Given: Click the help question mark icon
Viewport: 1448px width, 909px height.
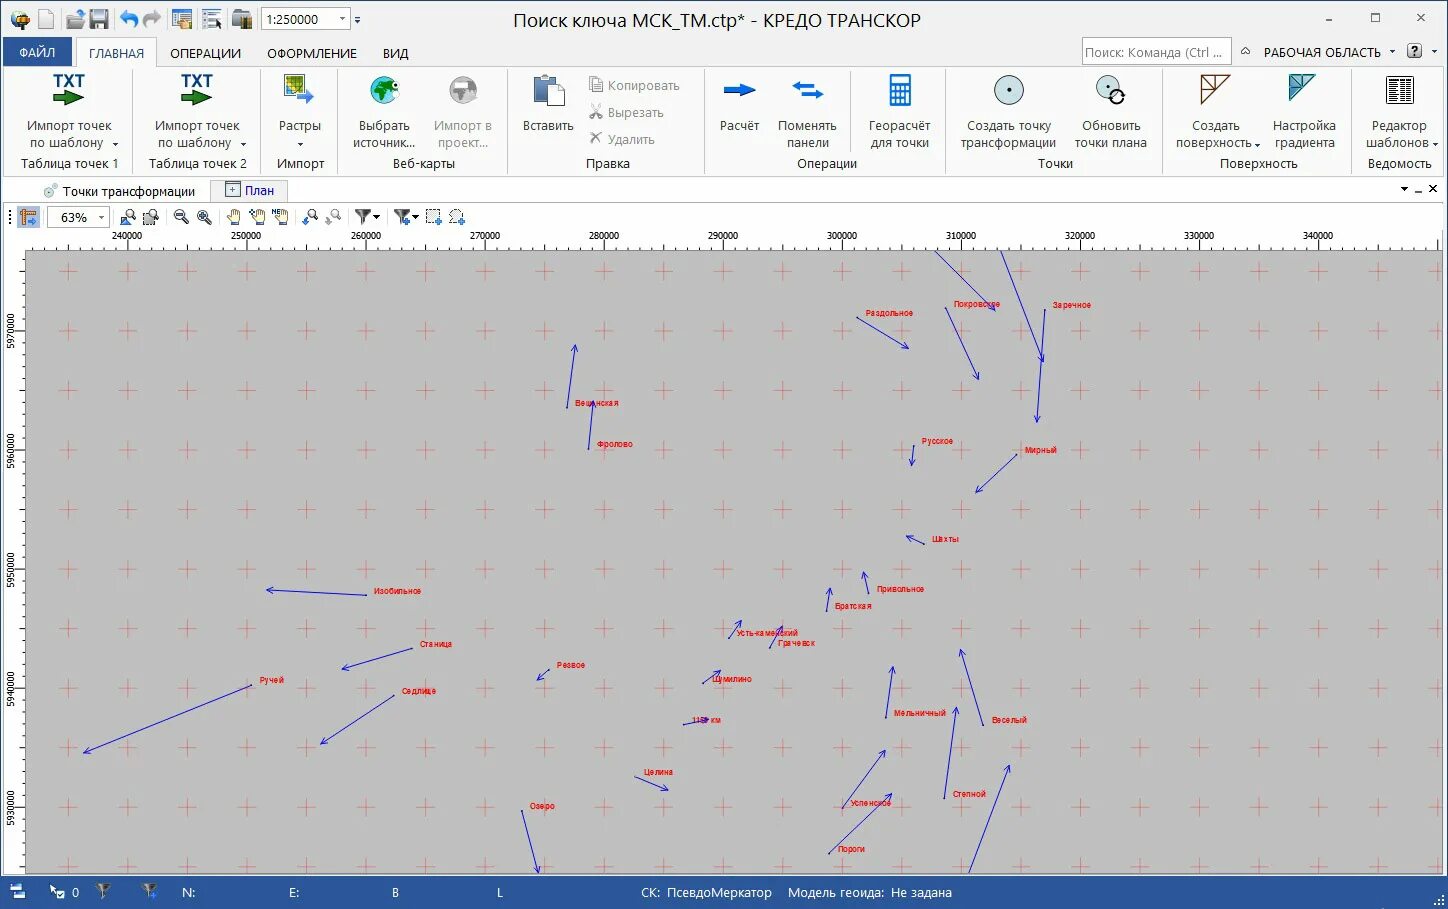Looking at the screenshot, I should pyautogui.click(x=1414, y=51).
